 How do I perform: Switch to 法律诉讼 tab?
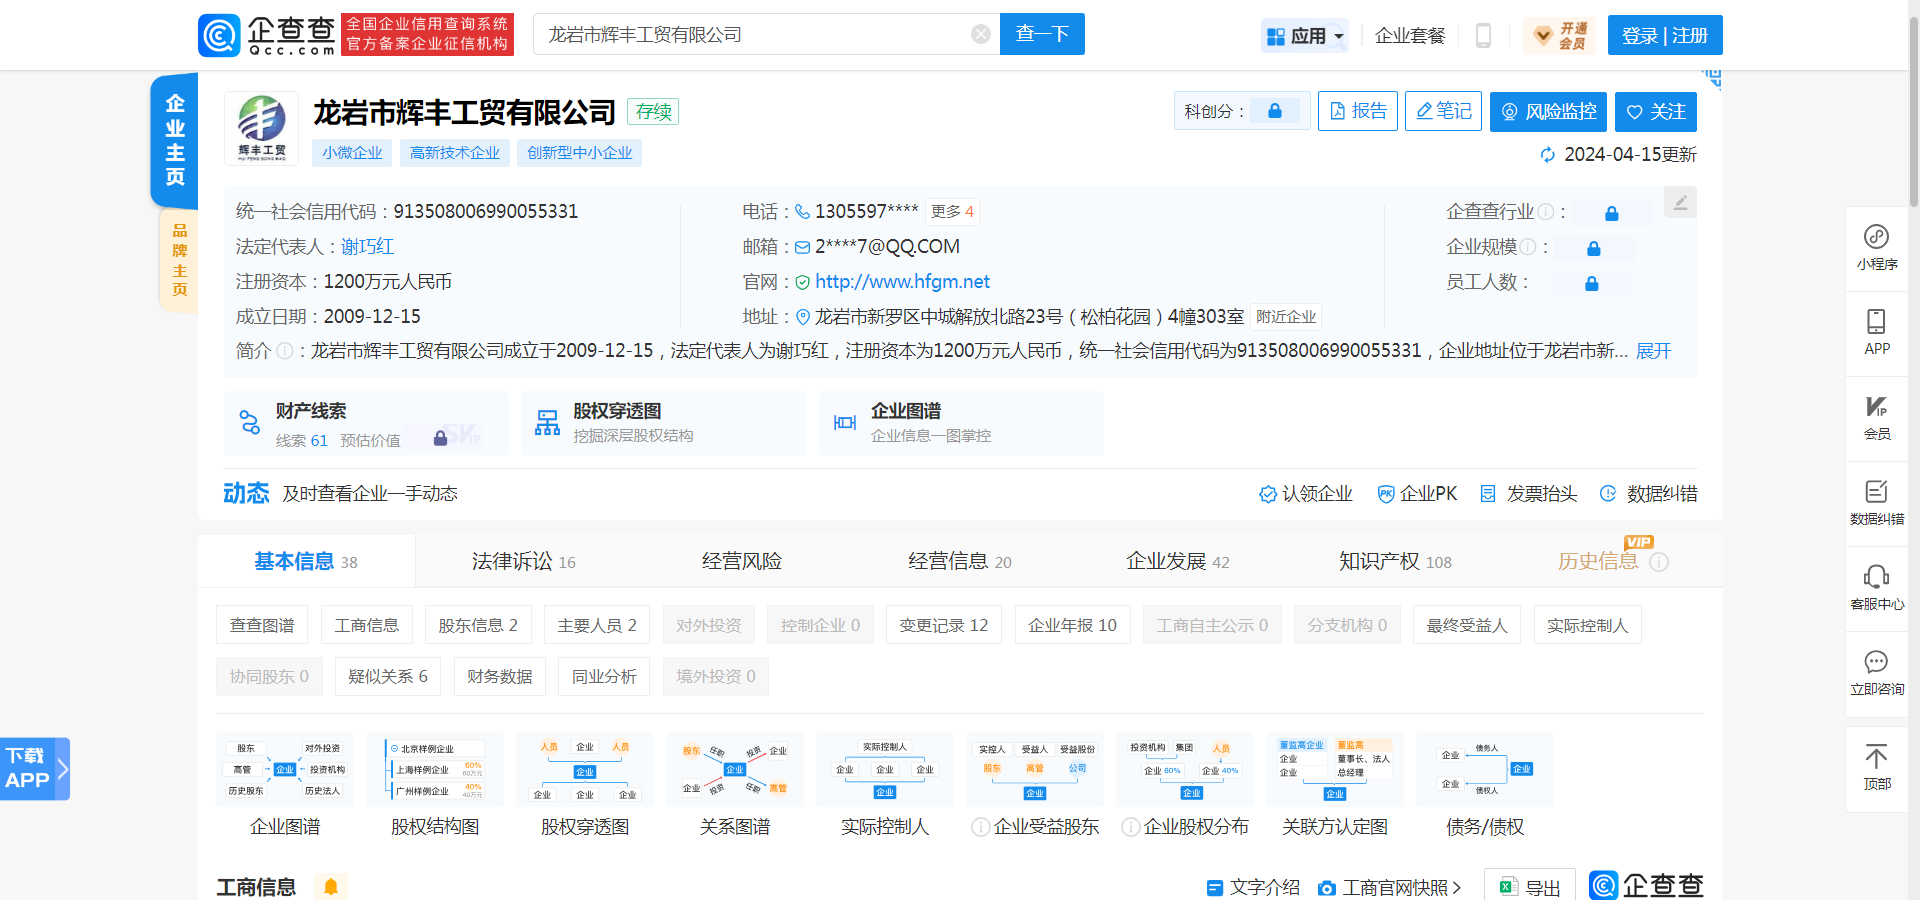[524, 561]
